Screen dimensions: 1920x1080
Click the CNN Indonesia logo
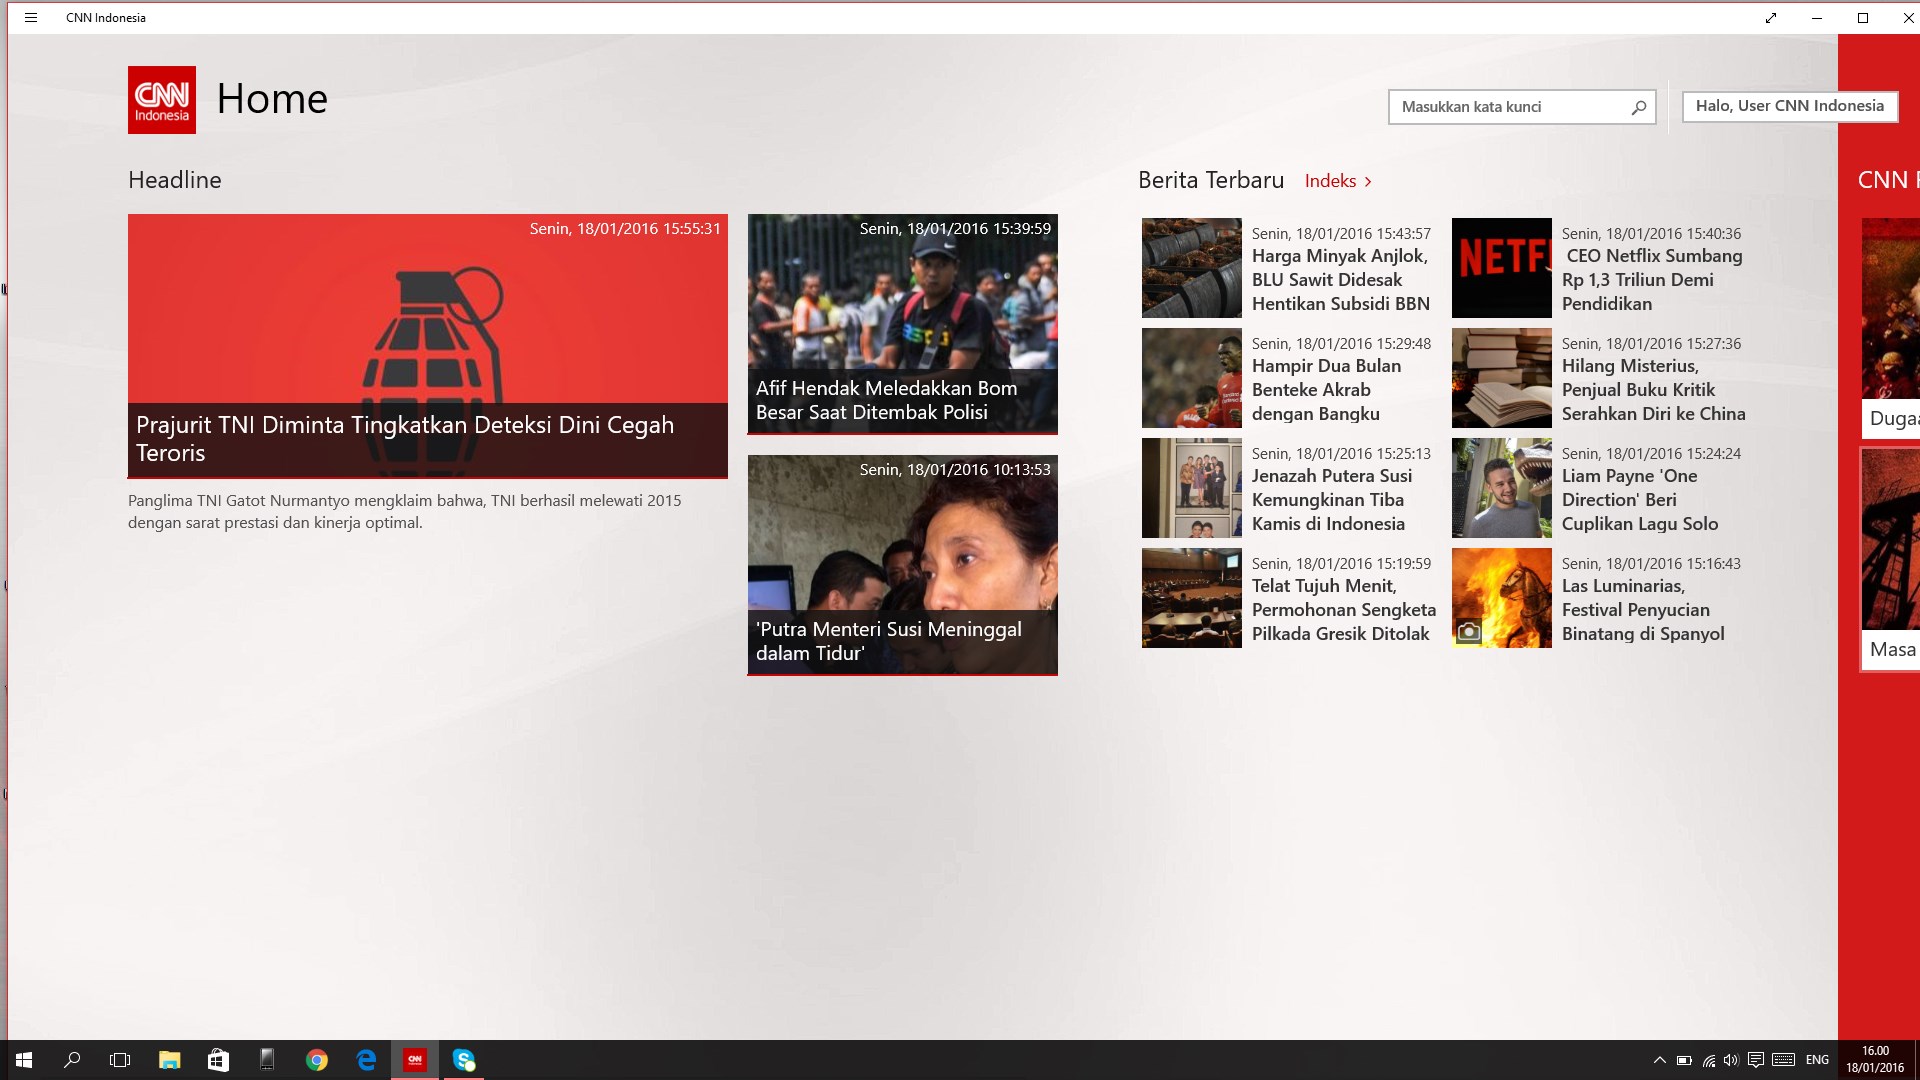tap(161, 99)
